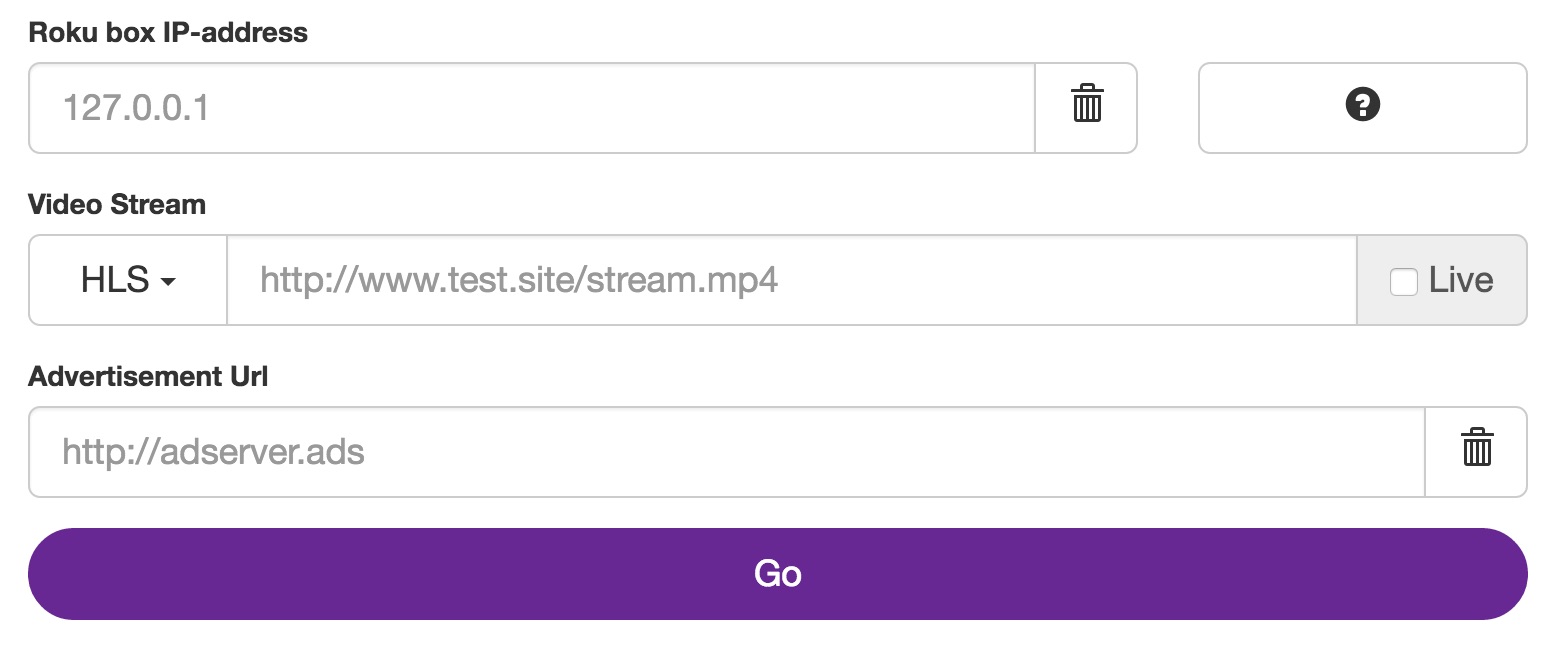This screenshot has height=656, width=1556.
Task: Clear the Advertisement Url using trash icon
Action: (1477, 452)
